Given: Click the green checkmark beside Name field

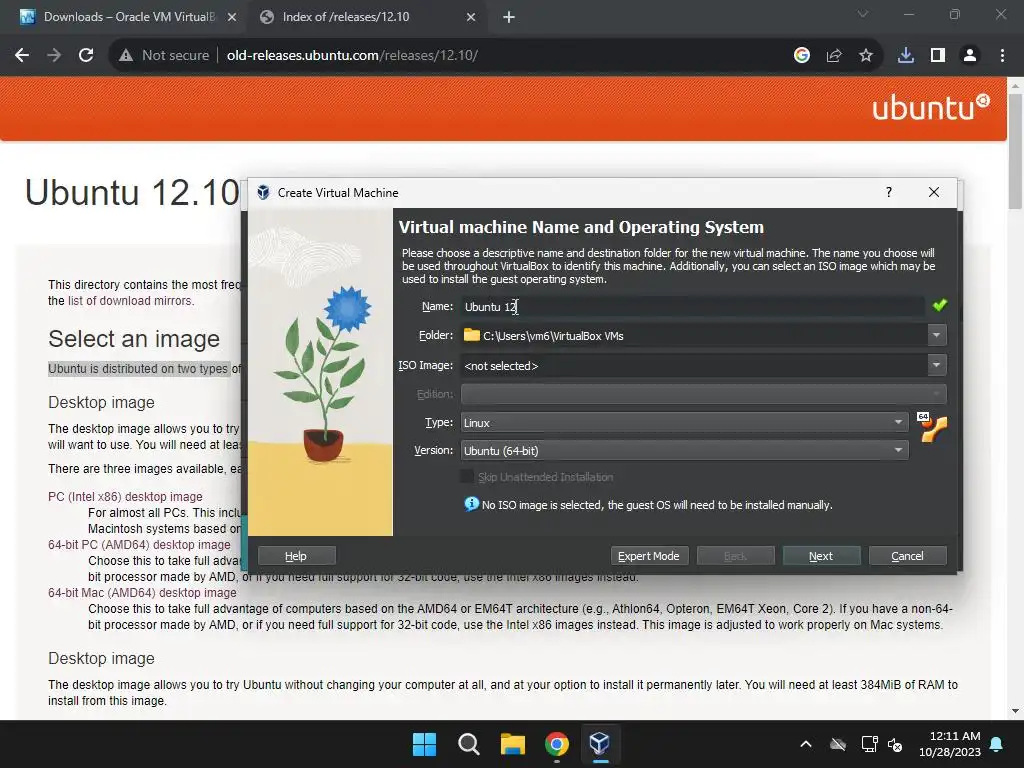Looking at the screenshot, I should 939,305.
